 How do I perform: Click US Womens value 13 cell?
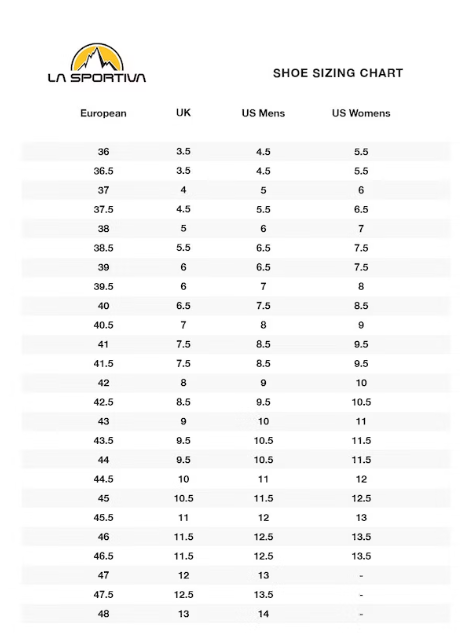pos(361,518)
